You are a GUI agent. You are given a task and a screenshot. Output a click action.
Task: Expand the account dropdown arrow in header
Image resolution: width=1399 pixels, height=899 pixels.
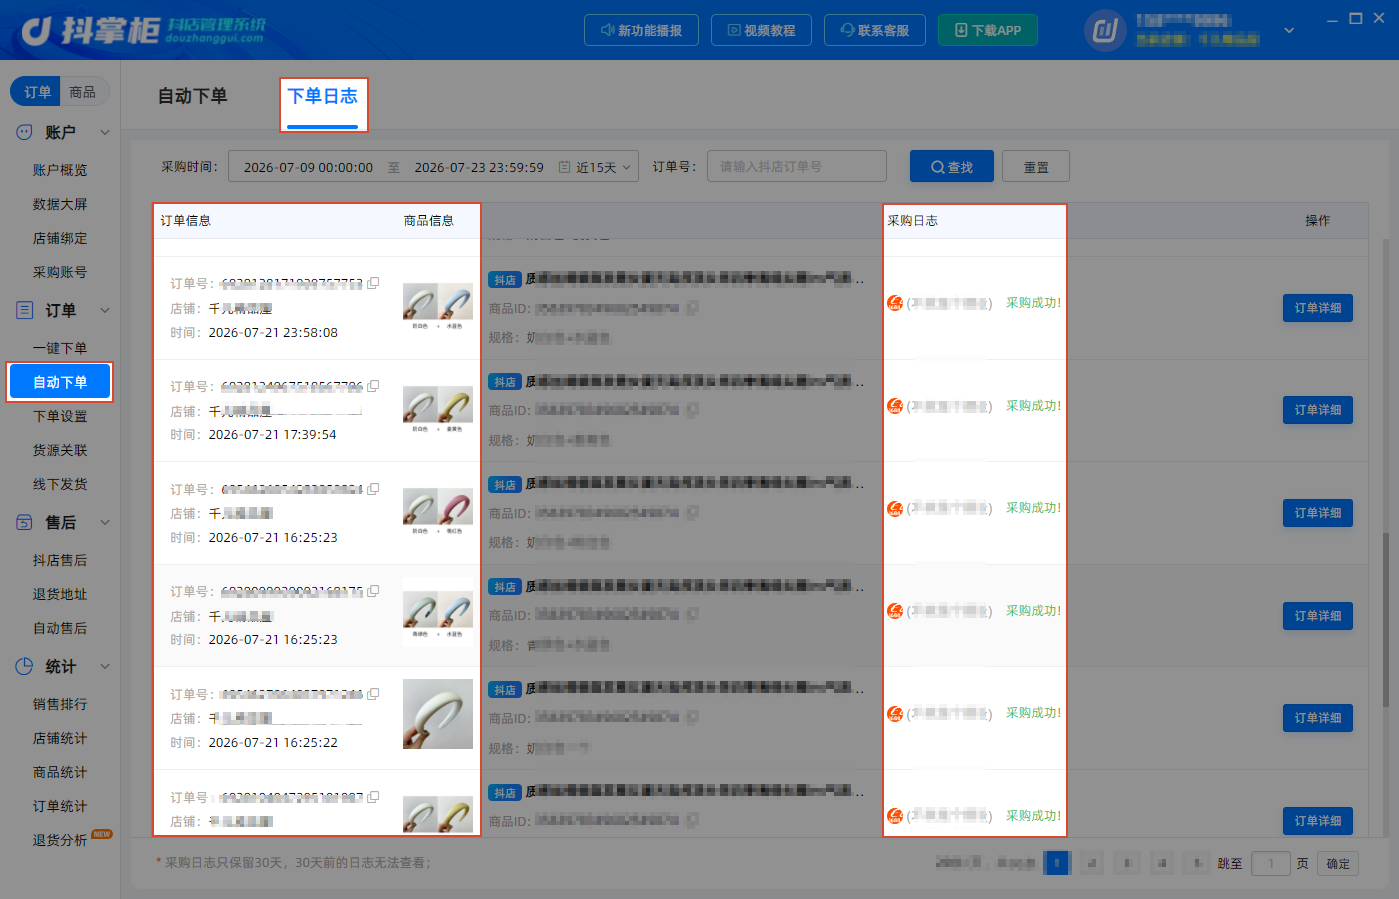pyautogui.click(x=1289, y=30)
